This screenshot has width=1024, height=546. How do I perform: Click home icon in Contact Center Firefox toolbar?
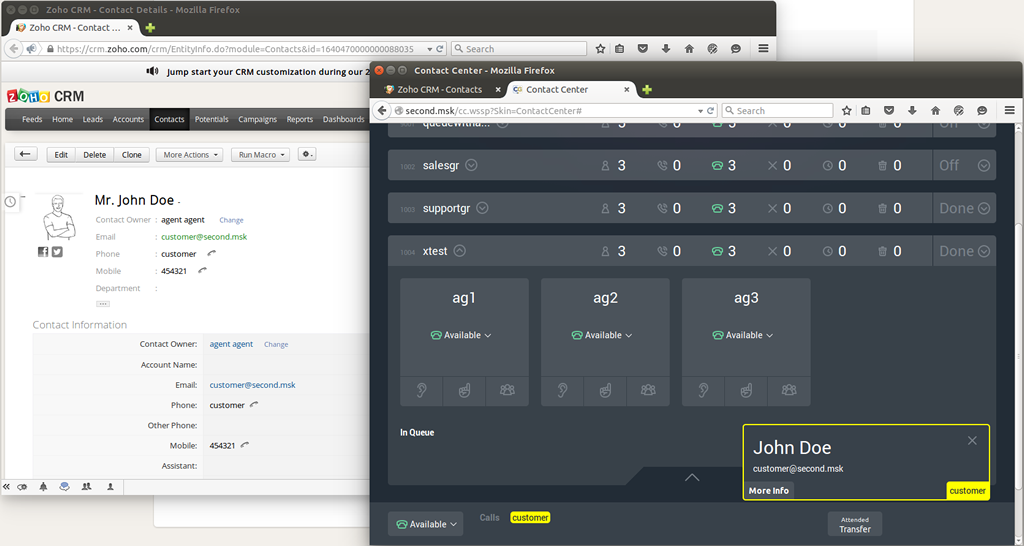click(x=935, y=110)
